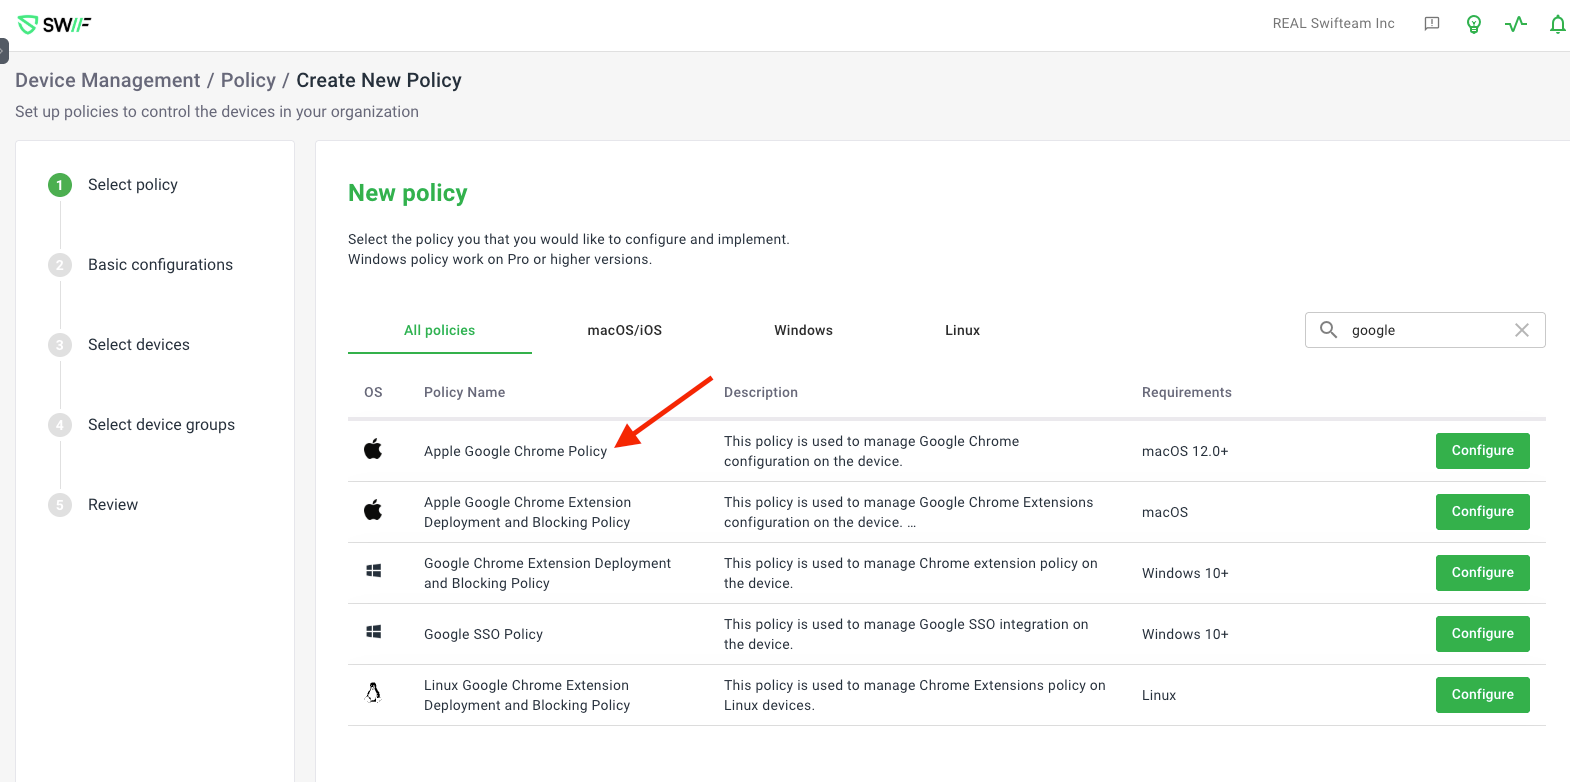The image size is (1570, 782).
Task: Switch to the macOS/iOS tab
Action: tap(624, 330)
